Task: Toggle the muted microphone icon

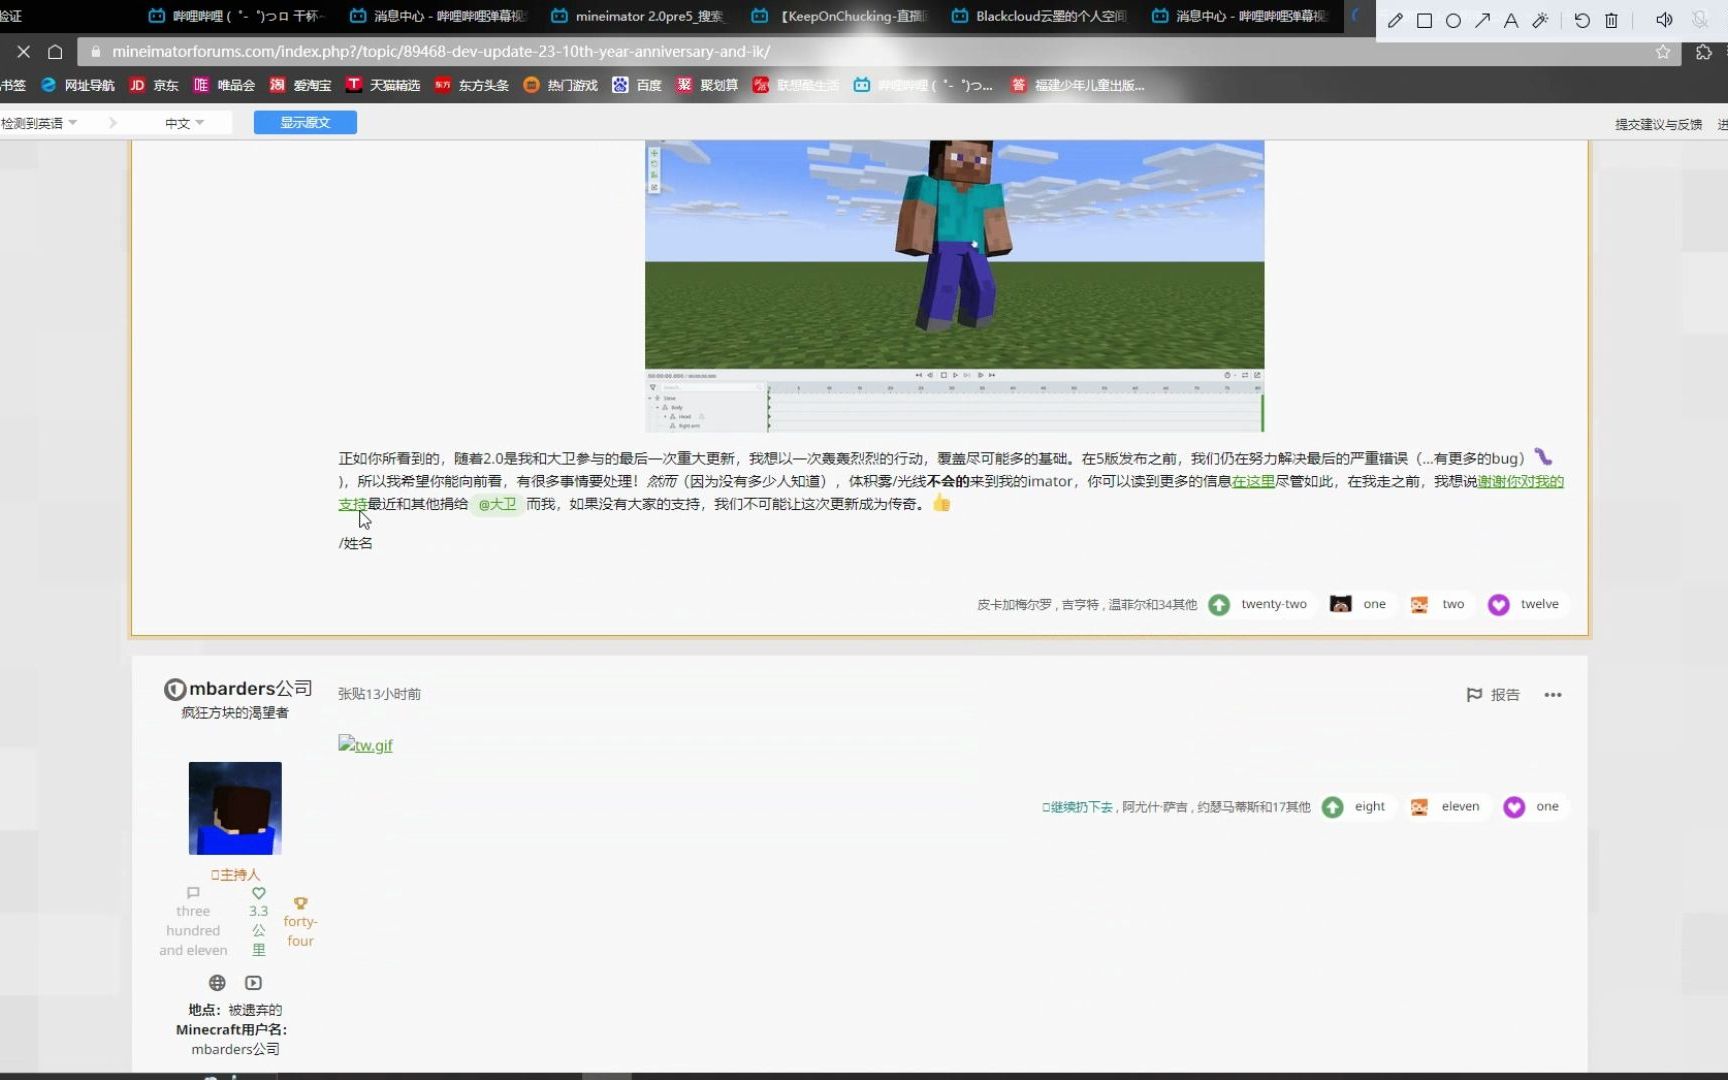Action: click(x=1700, y=20)
